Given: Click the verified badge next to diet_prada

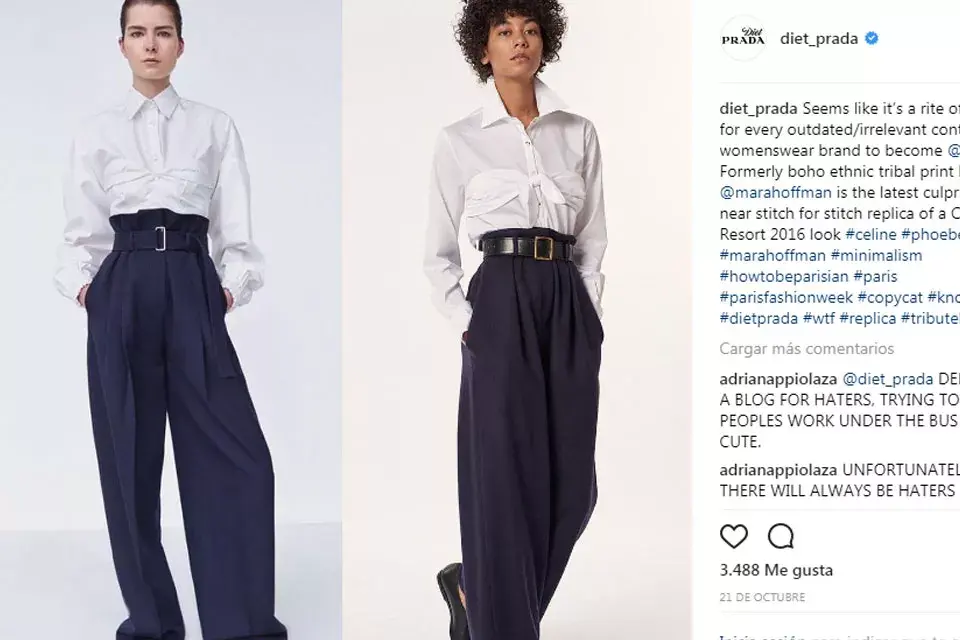Looking at the screenshot, I should 871,39.
